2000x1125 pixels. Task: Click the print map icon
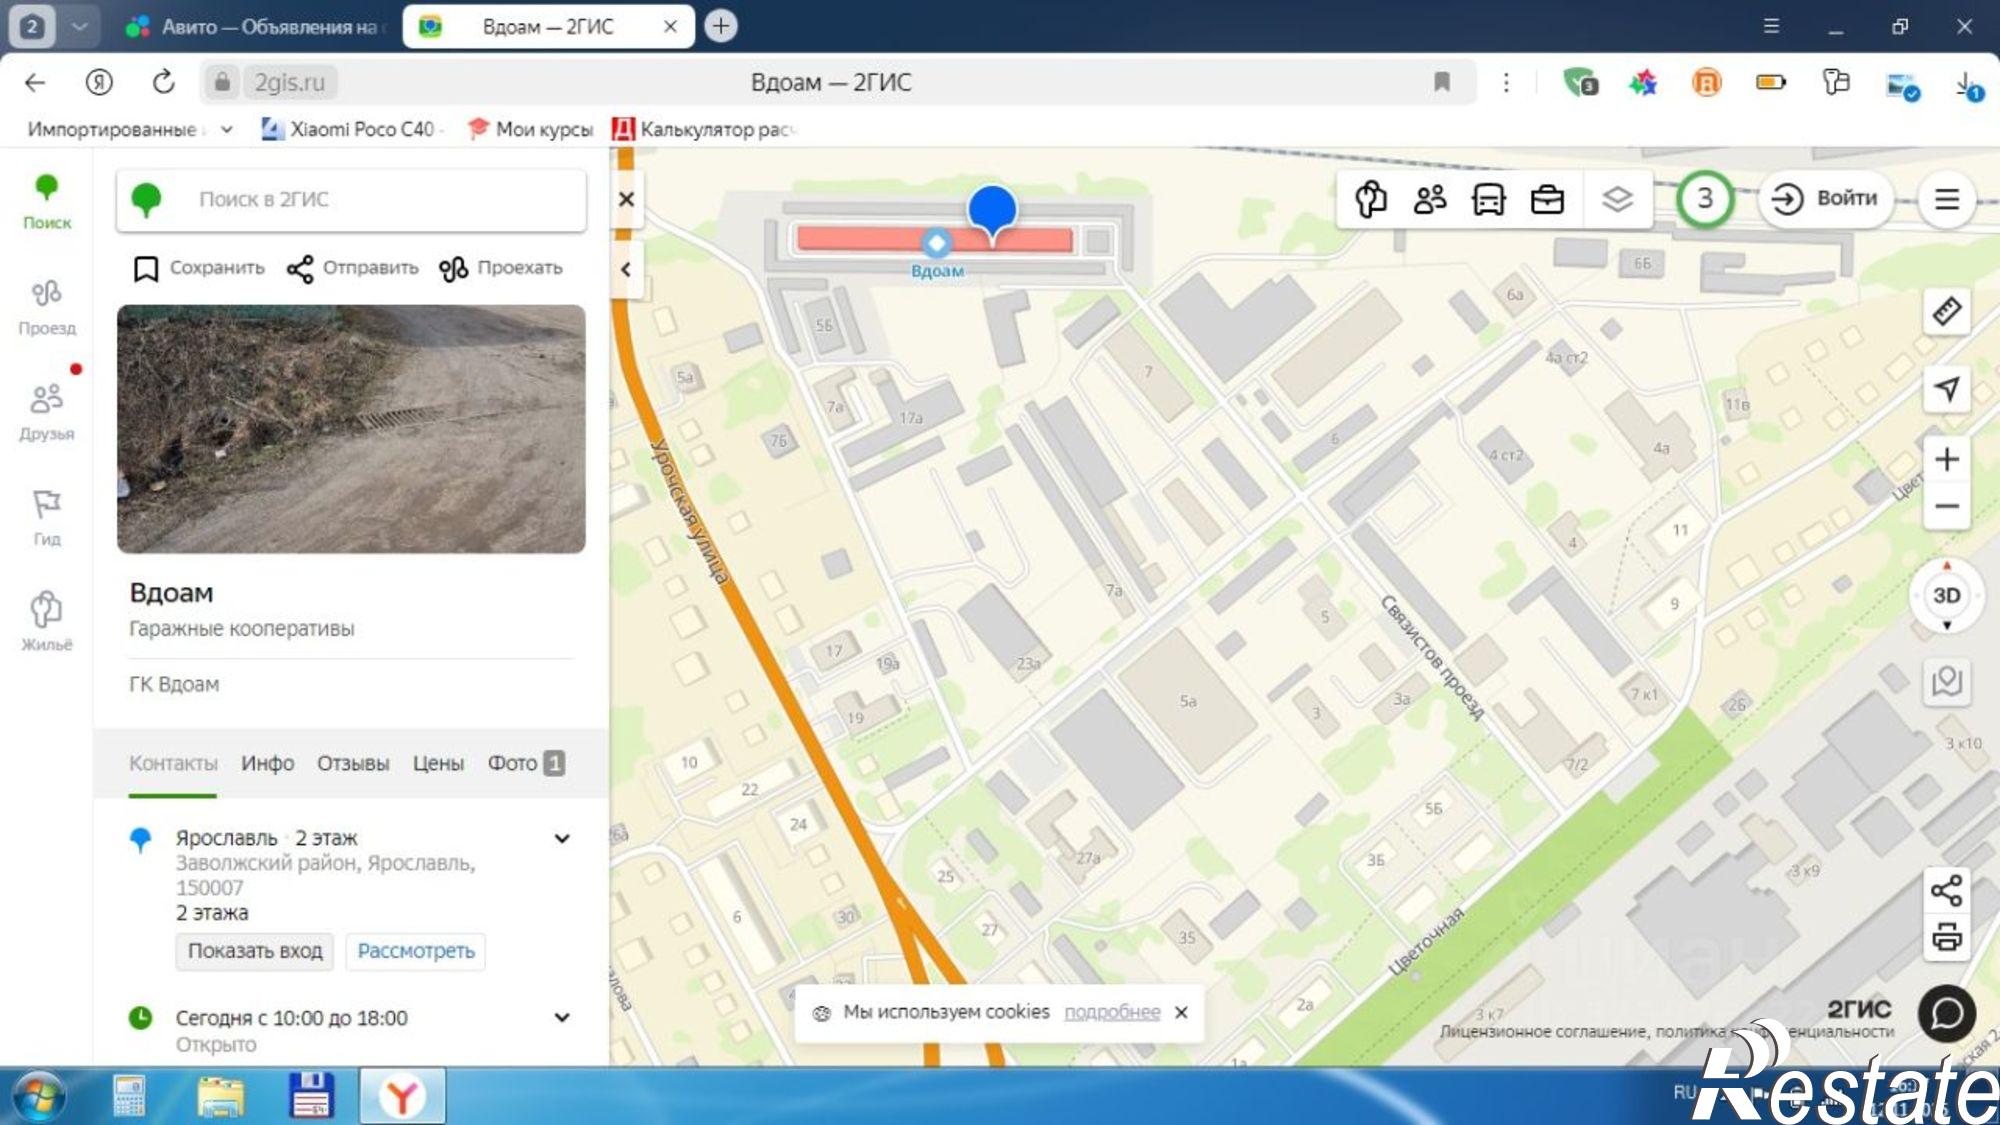click(x=1946, y=938)
